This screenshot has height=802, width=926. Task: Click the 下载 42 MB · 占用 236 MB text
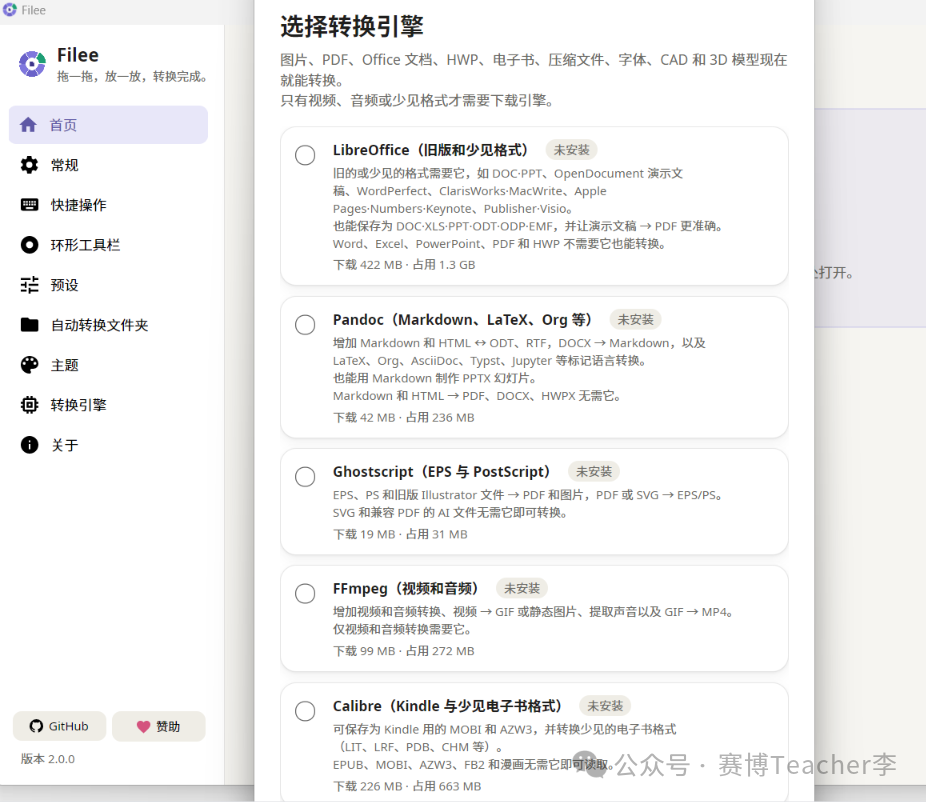[404, 418]
